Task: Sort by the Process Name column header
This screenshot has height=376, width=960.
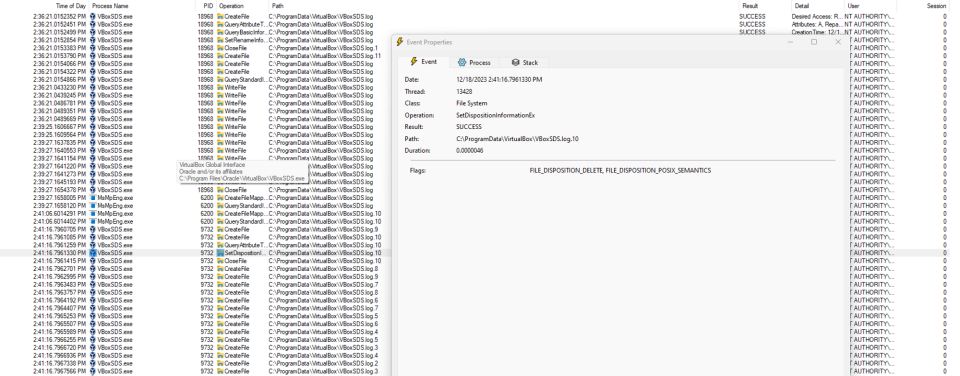Action: (x=110, y=6)
